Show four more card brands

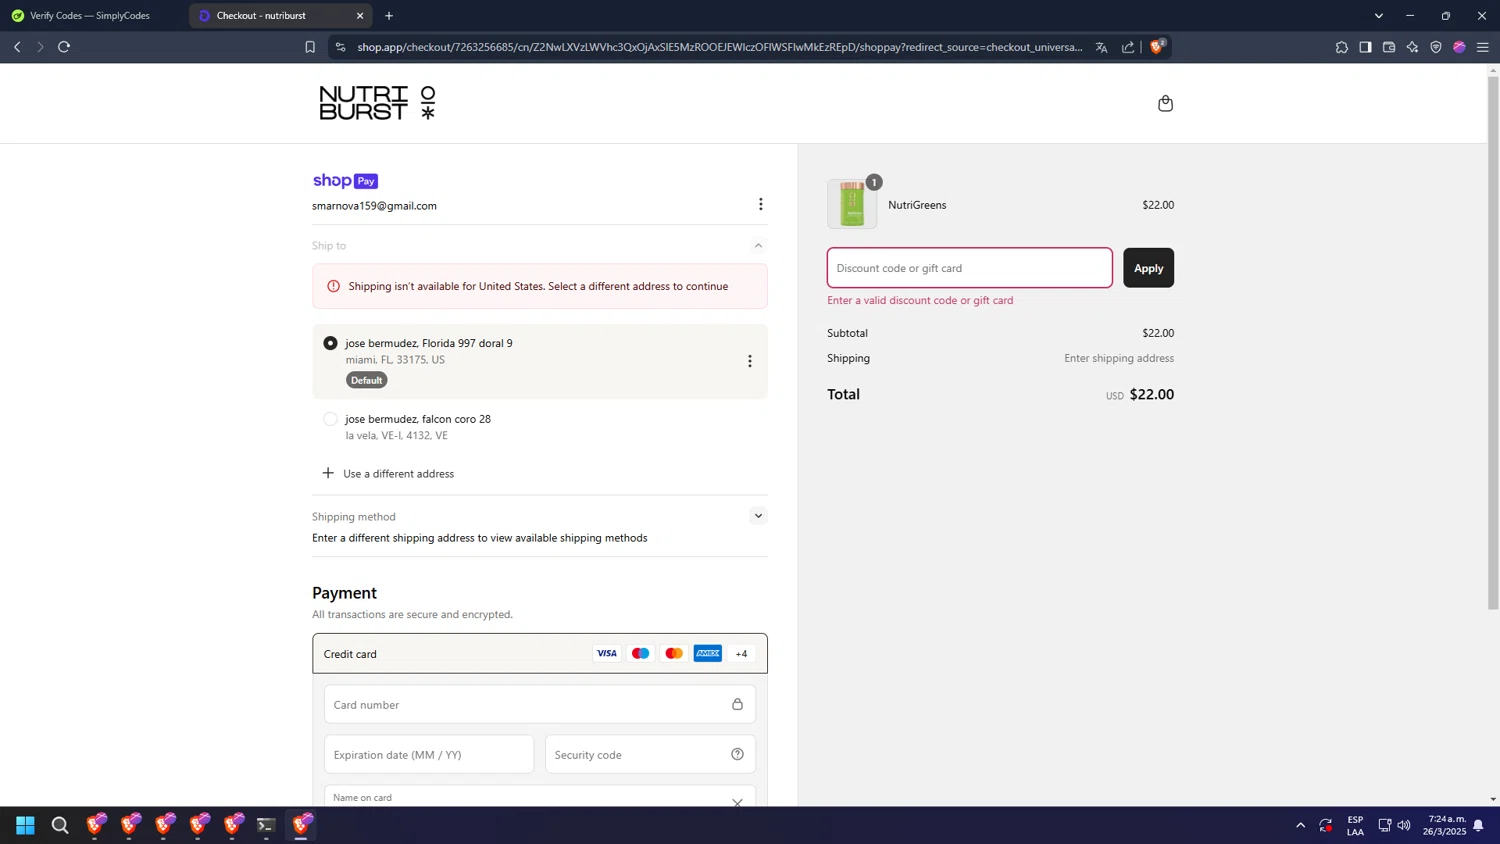pyautogui.click(x=741, y=653)
